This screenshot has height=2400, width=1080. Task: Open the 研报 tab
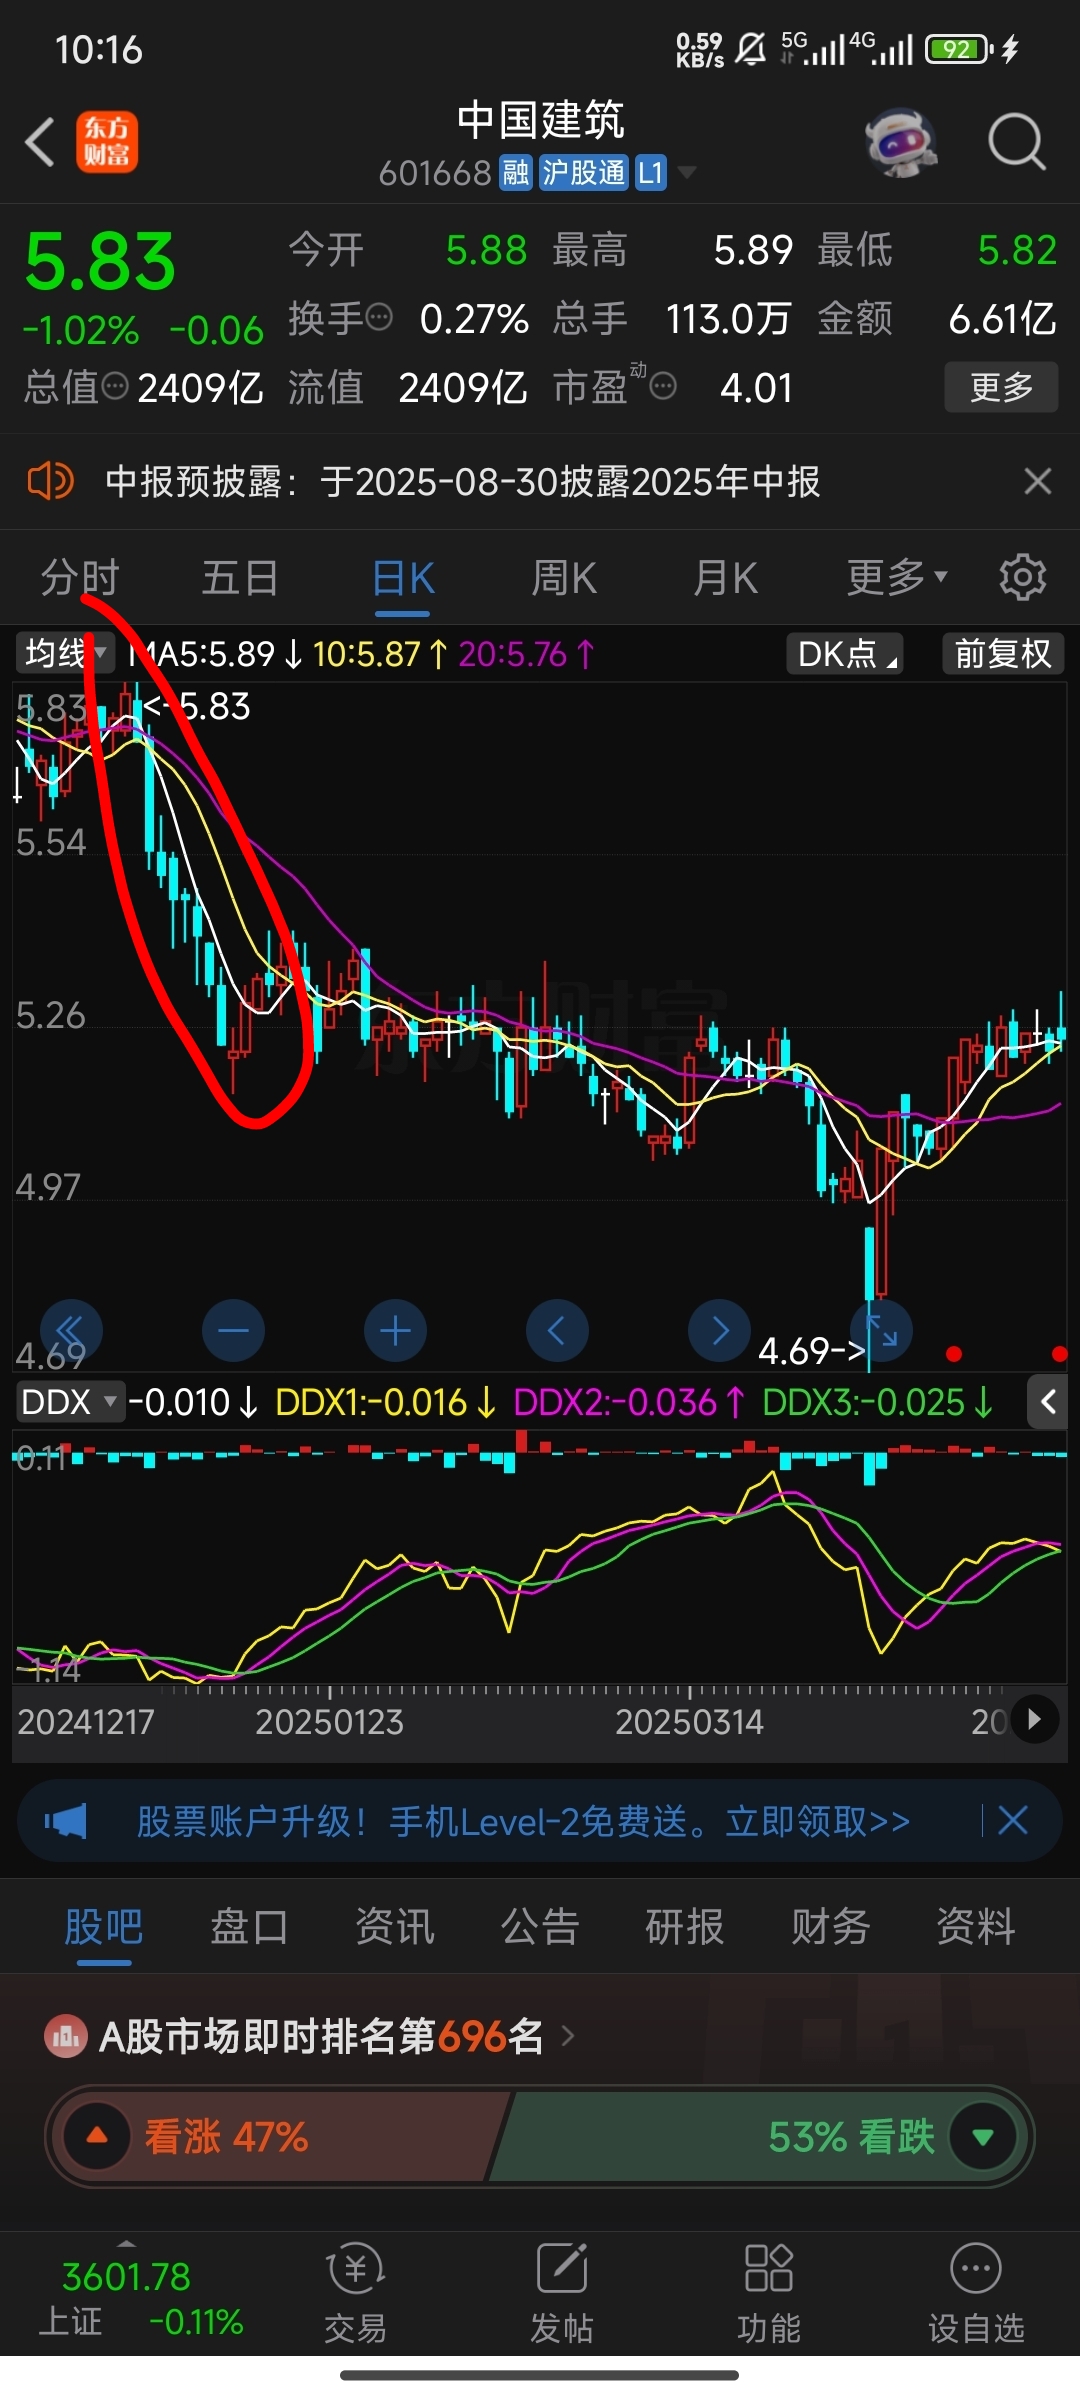point(685,1926)
